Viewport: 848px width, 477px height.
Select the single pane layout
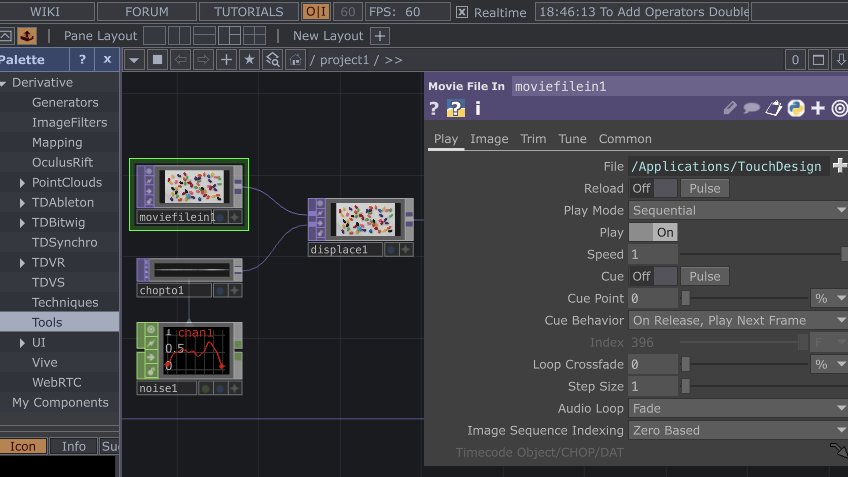154,36
